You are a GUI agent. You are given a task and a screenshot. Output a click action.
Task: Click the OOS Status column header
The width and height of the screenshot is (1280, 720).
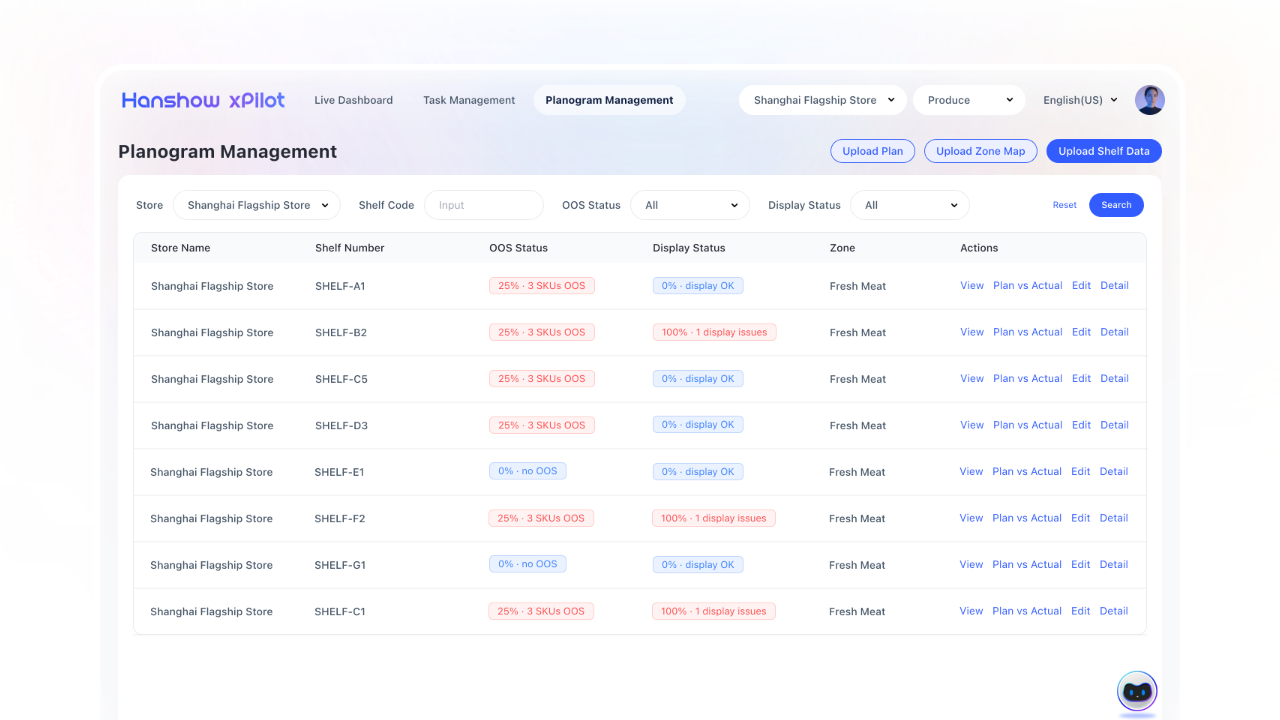coord(519,248)
